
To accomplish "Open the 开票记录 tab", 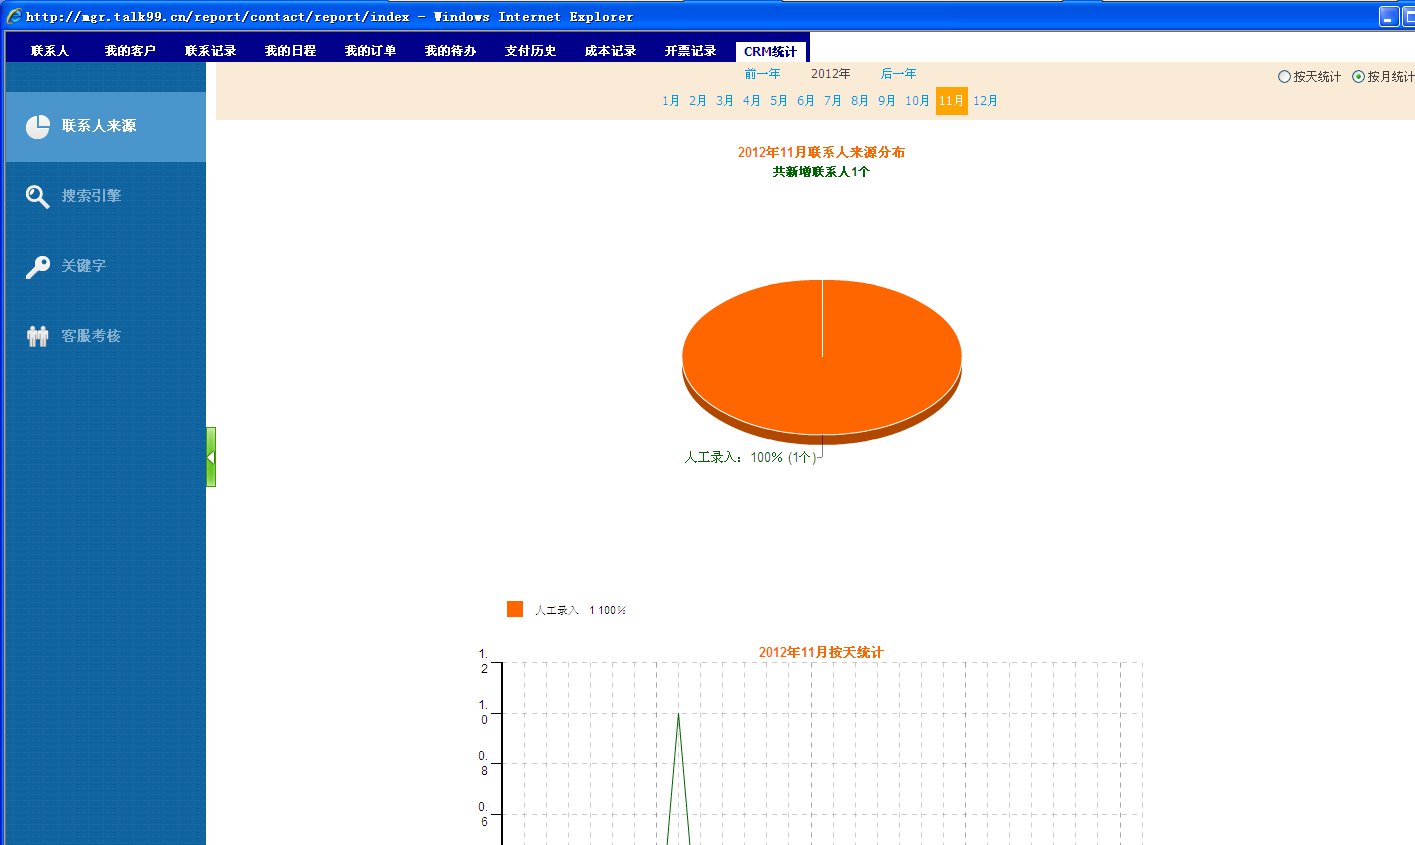I will (690, 51).
